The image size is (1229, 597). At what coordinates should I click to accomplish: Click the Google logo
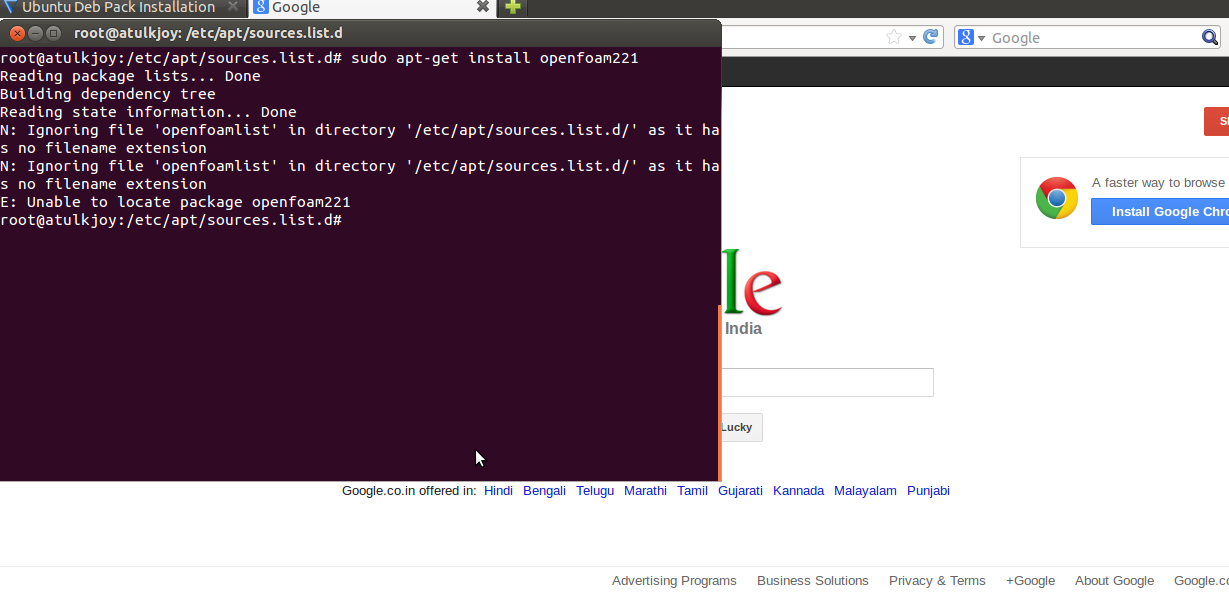(751, 283)
